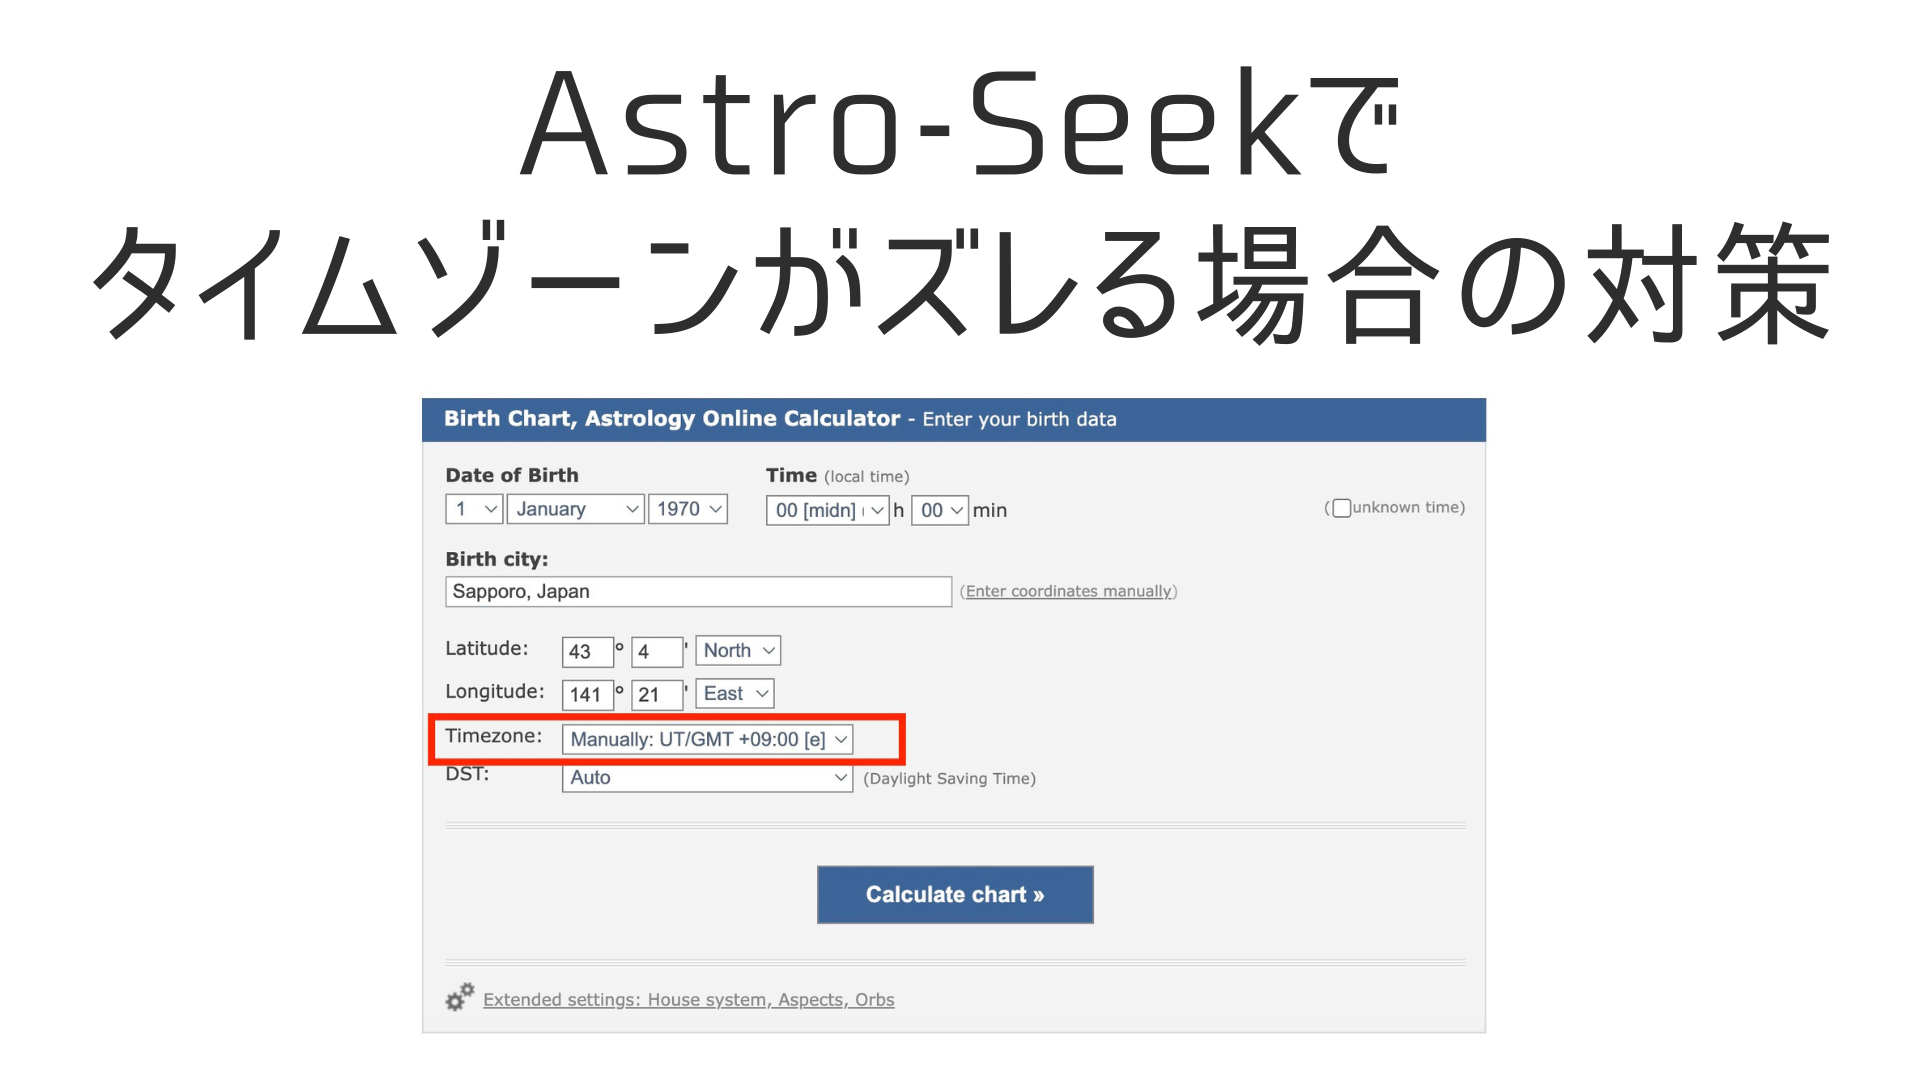
Task: Change the East longitude direction dropdown
Action: pyautogui.click(x=735, y=693)
